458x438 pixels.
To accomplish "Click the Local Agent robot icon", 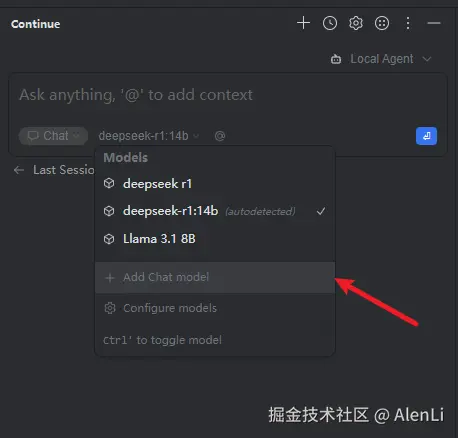I will (336, 59).
